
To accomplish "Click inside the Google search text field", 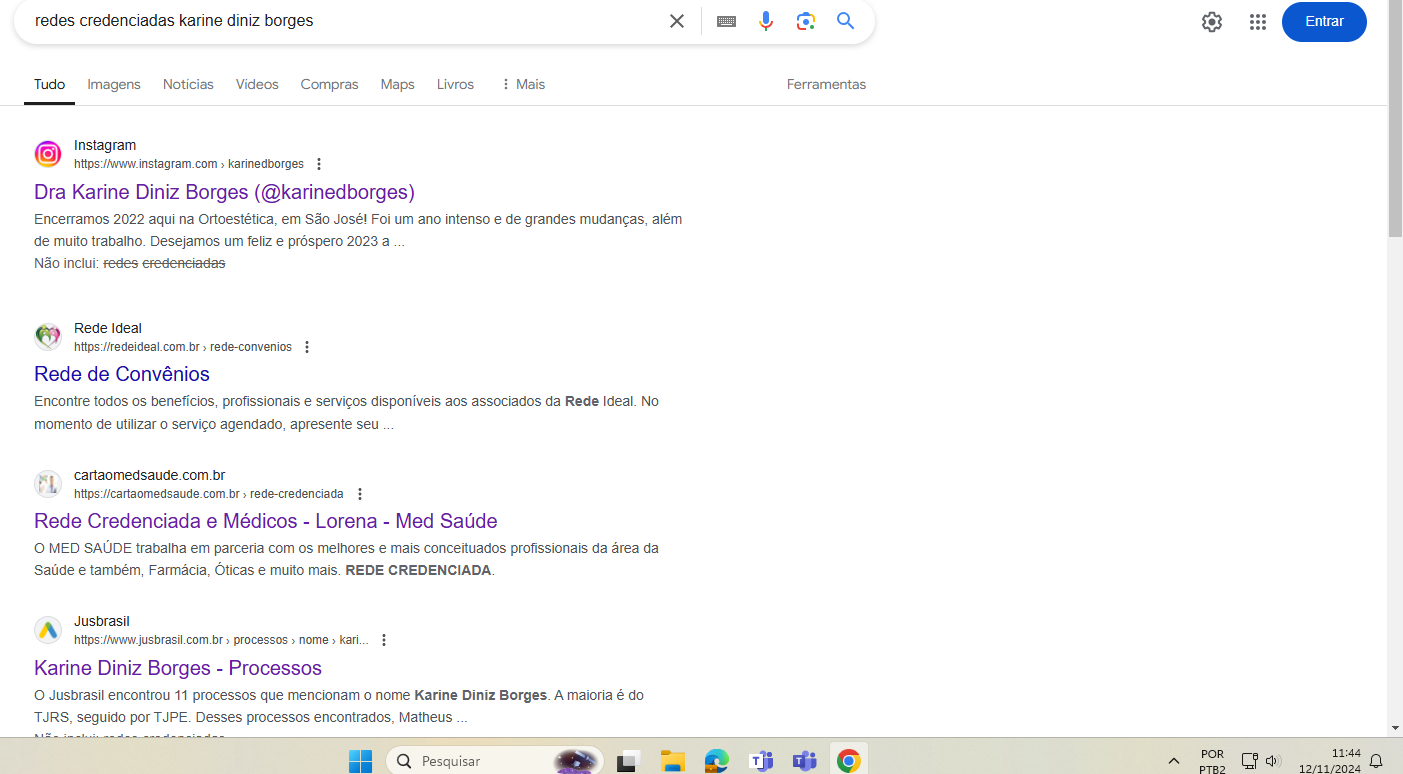I will click(x=340, y=21).
